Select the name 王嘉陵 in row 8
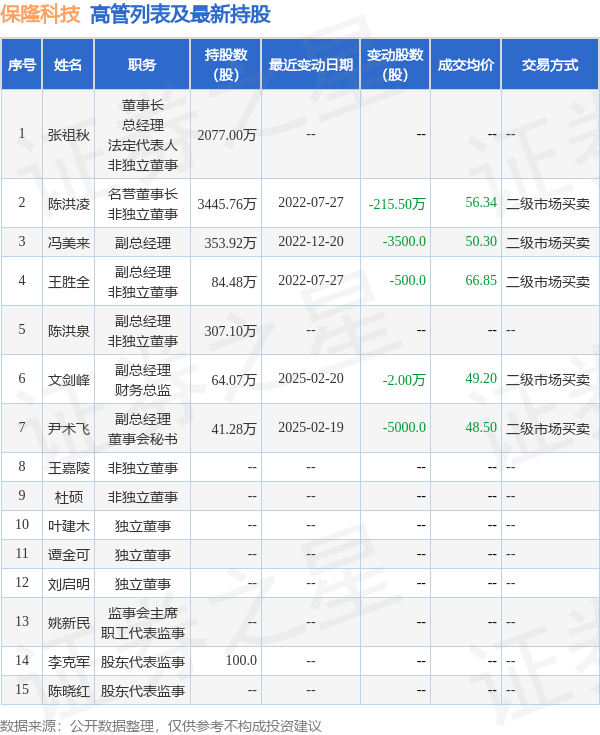The width and height of the screenshot is (600, 735). click(x=68, y=467)
